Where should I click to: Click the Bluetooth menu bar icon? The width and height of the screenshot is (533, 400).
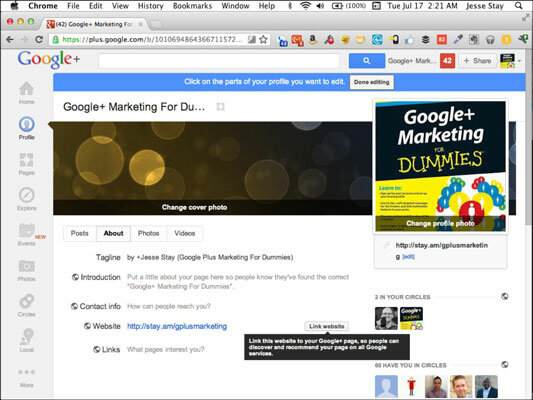290,6
